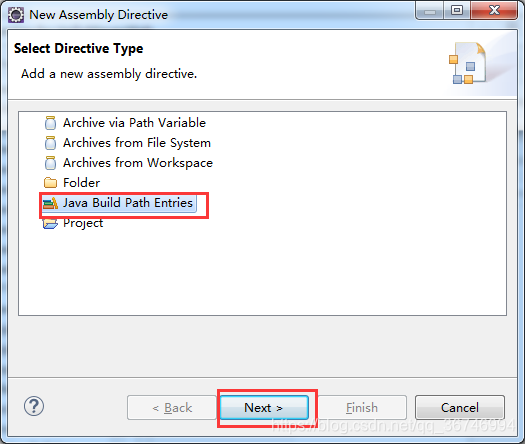
Task: Maximize the New Assembly Directive window
Action: pyautogui.click(x=457, y=10)
